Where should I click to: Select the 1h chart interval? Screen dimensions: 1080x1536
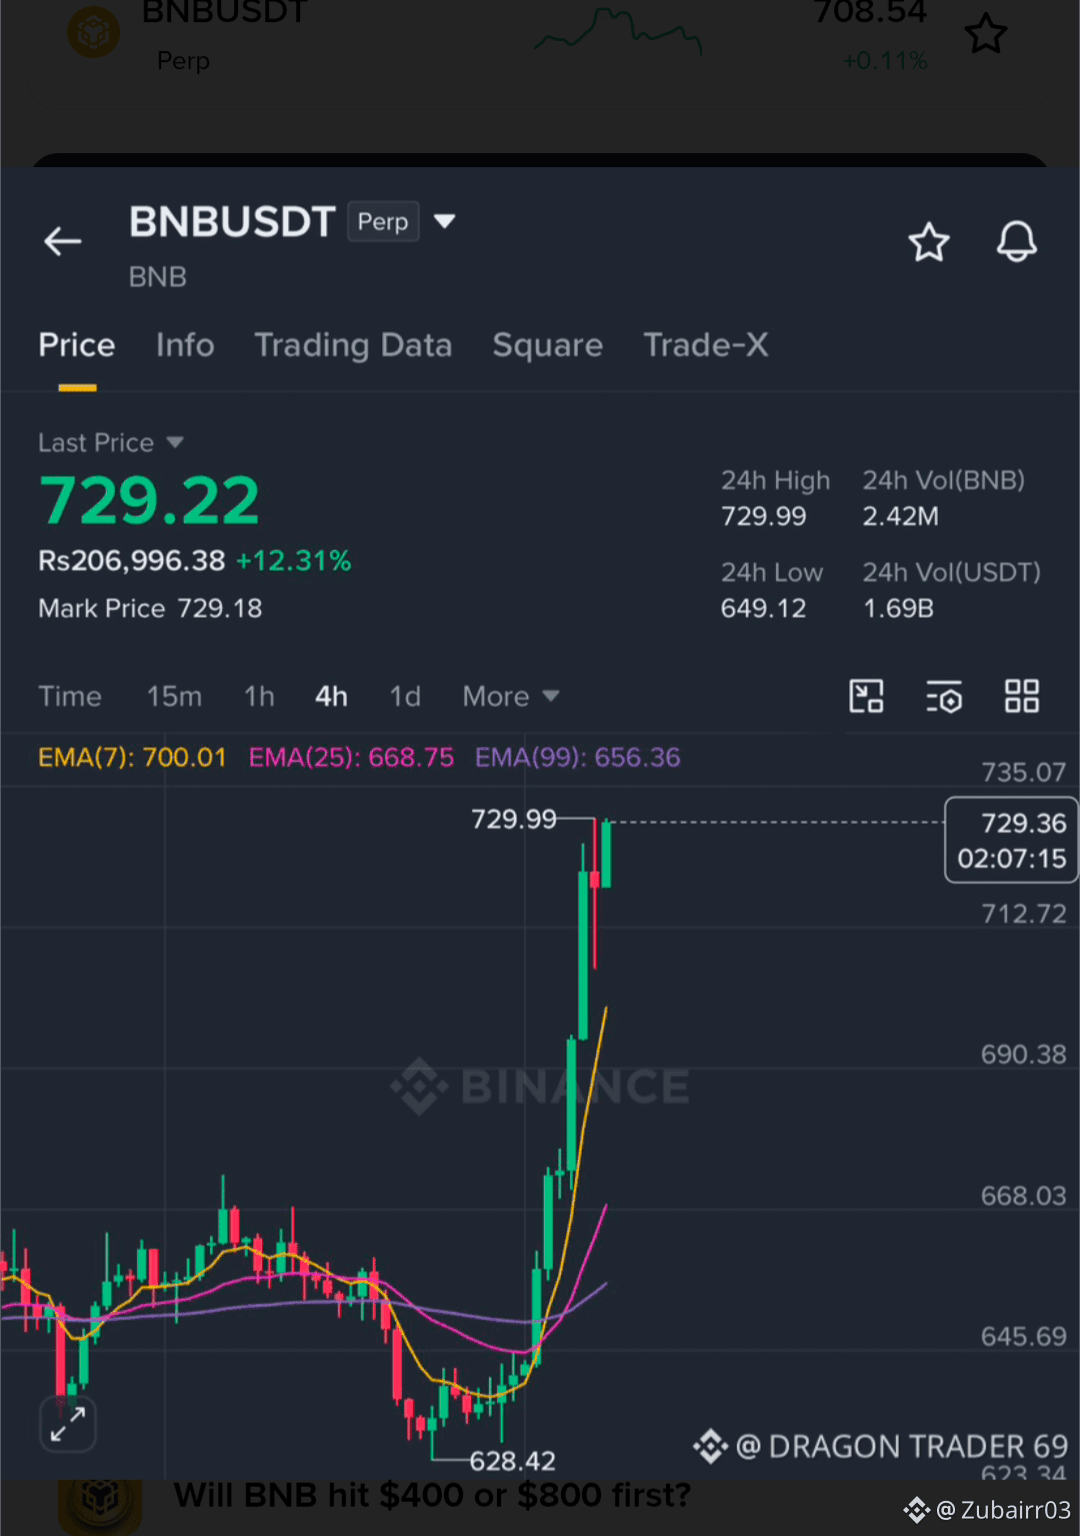click(x=259, y=696)
